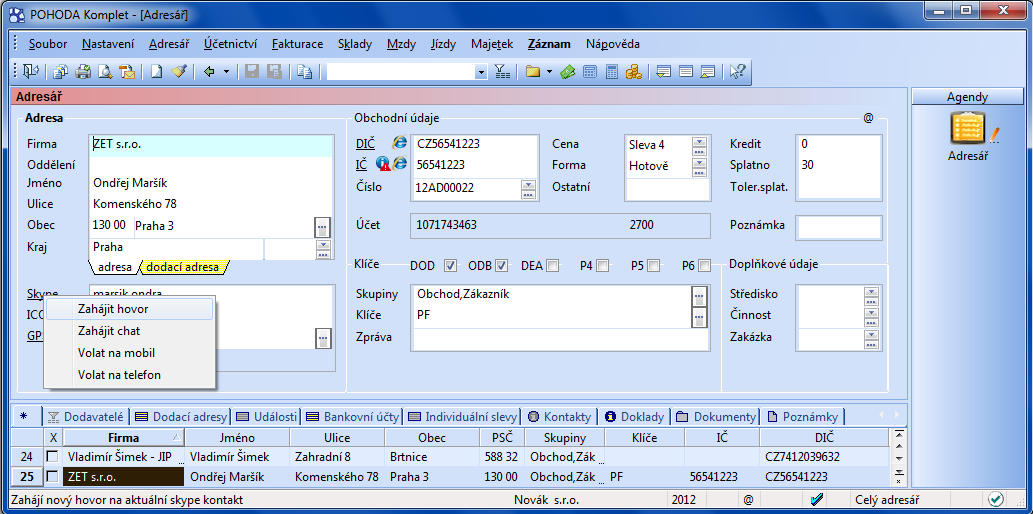Click the send by email envelope icon
This screenshot has width=1033, height=514.
click(128, 72)
